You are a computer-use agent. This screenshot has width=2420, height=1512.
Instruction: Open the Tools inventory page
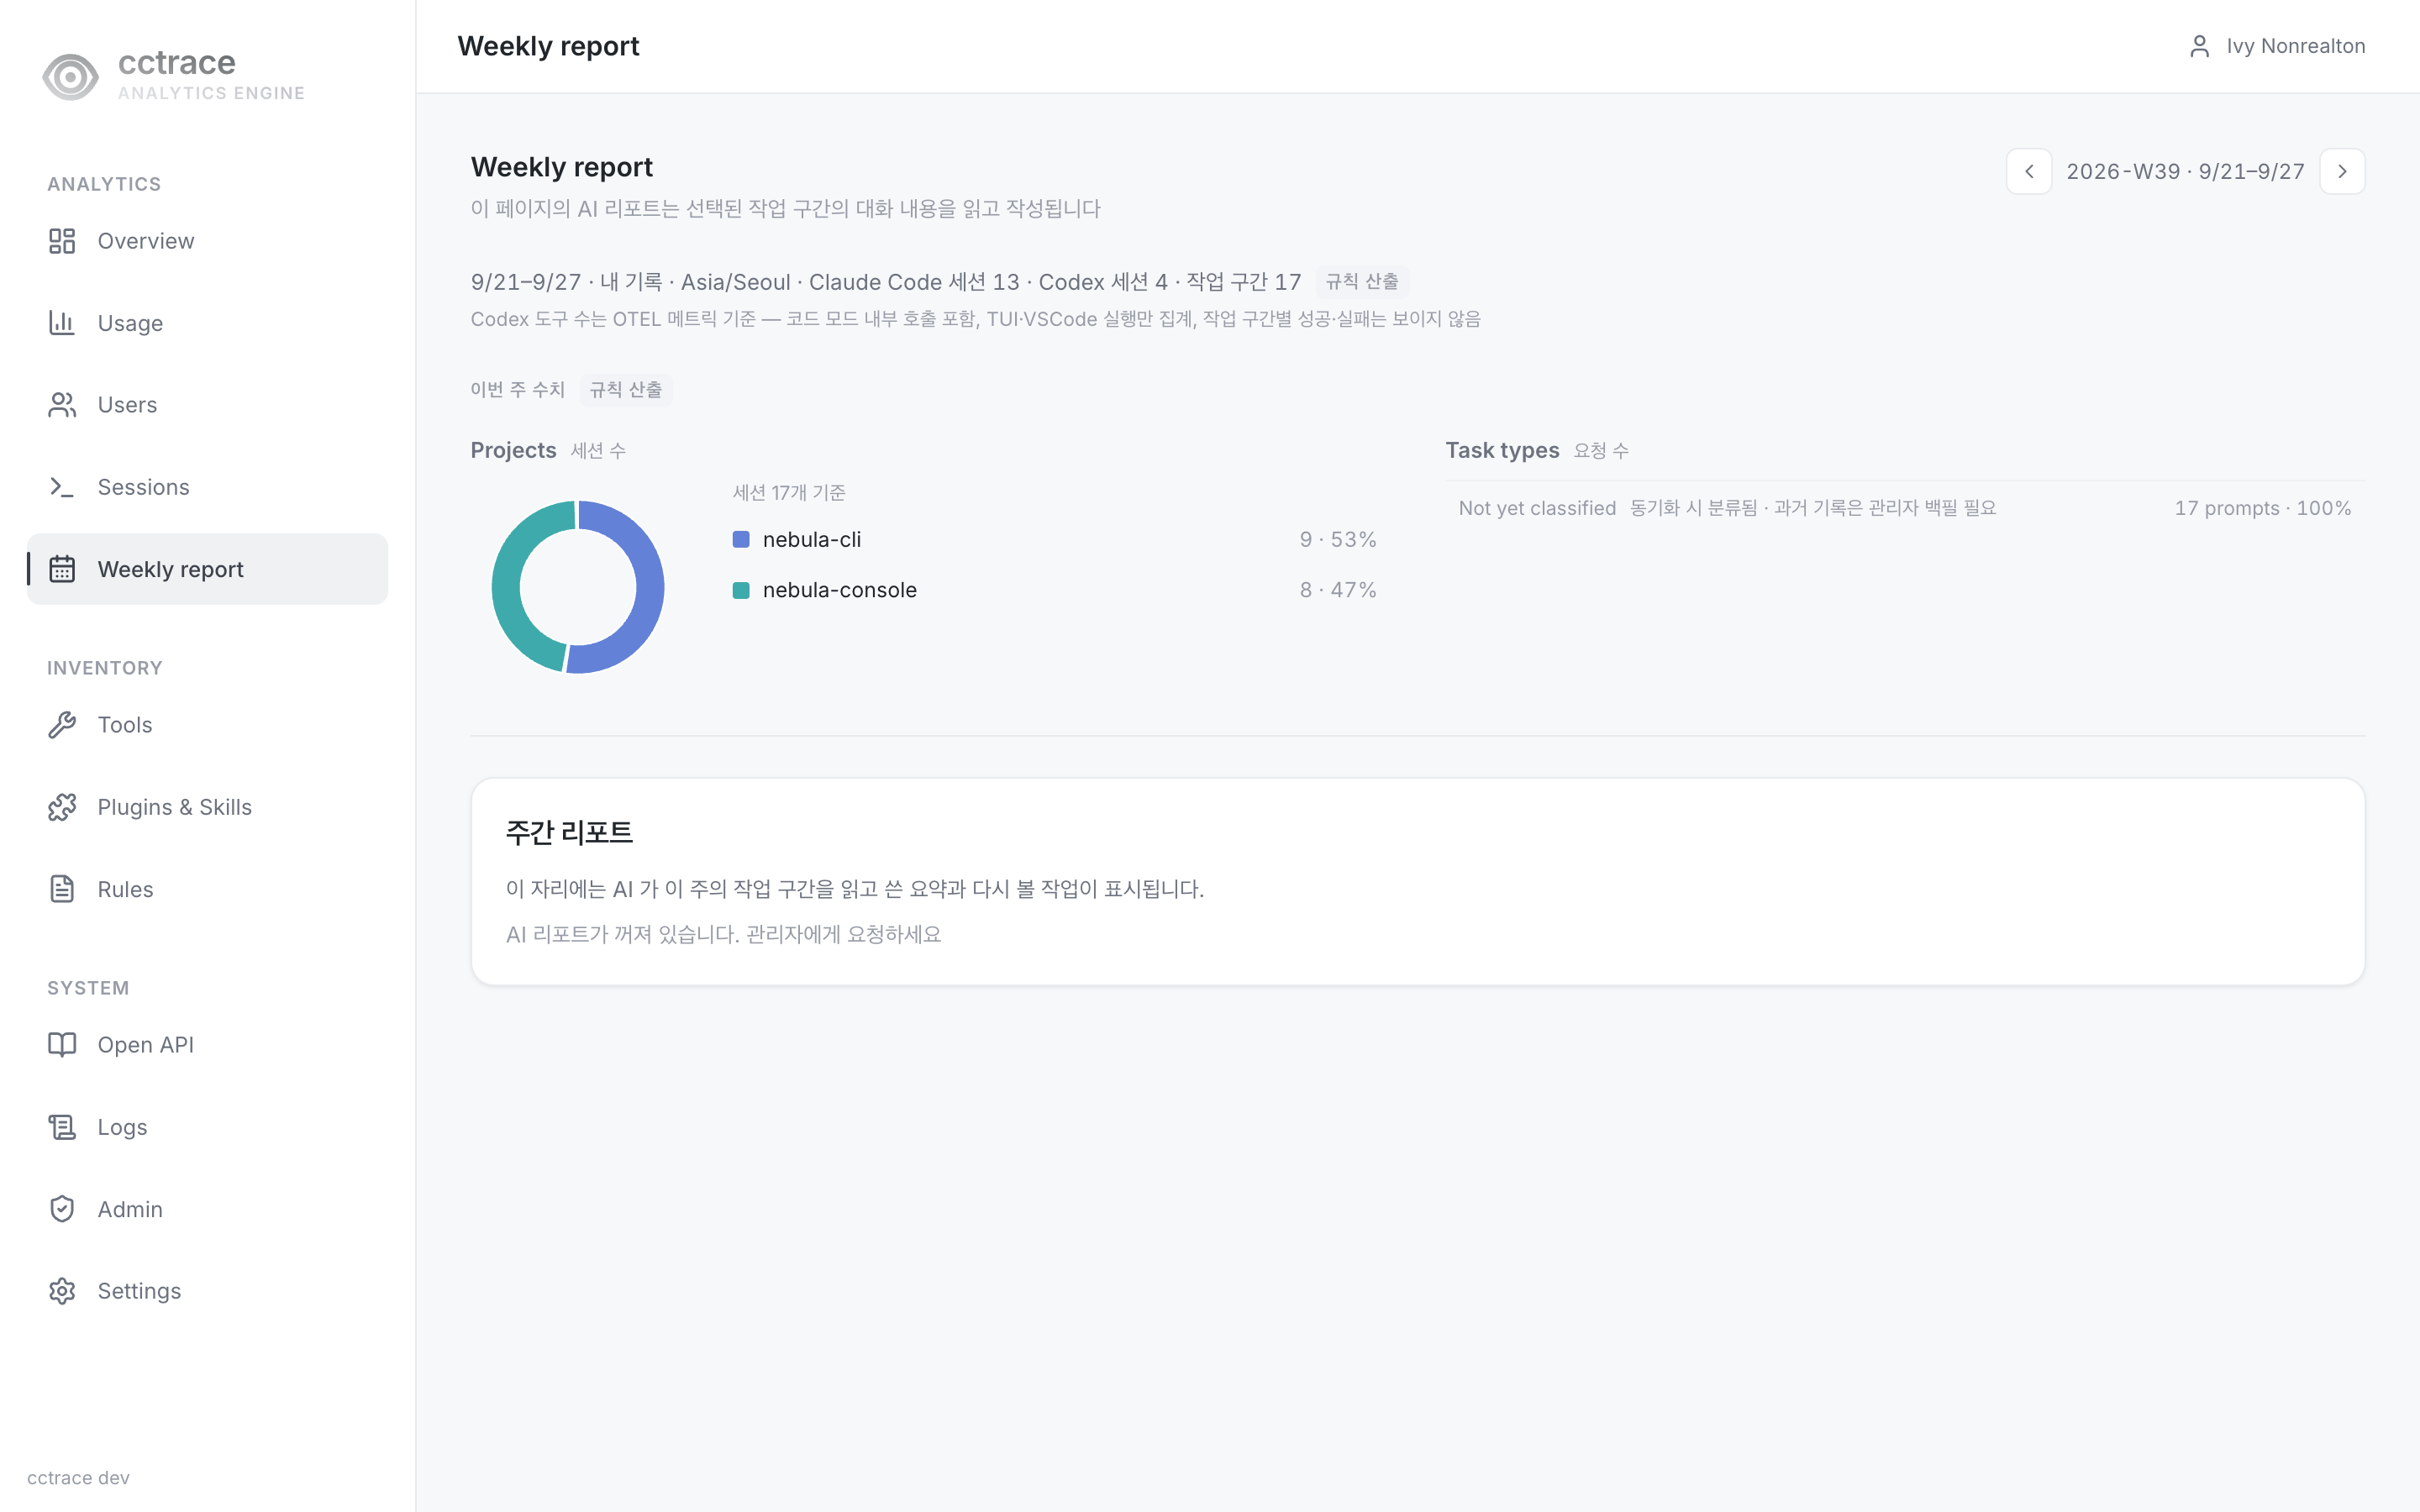(207, 725)
